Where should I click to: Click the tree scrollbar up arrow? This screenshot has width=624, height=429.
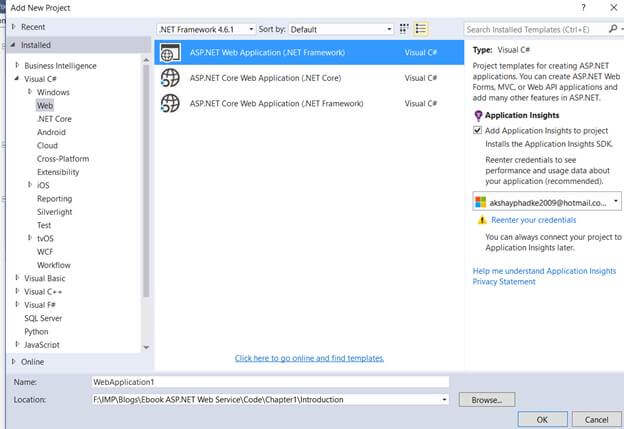click(x=146, y=60)
